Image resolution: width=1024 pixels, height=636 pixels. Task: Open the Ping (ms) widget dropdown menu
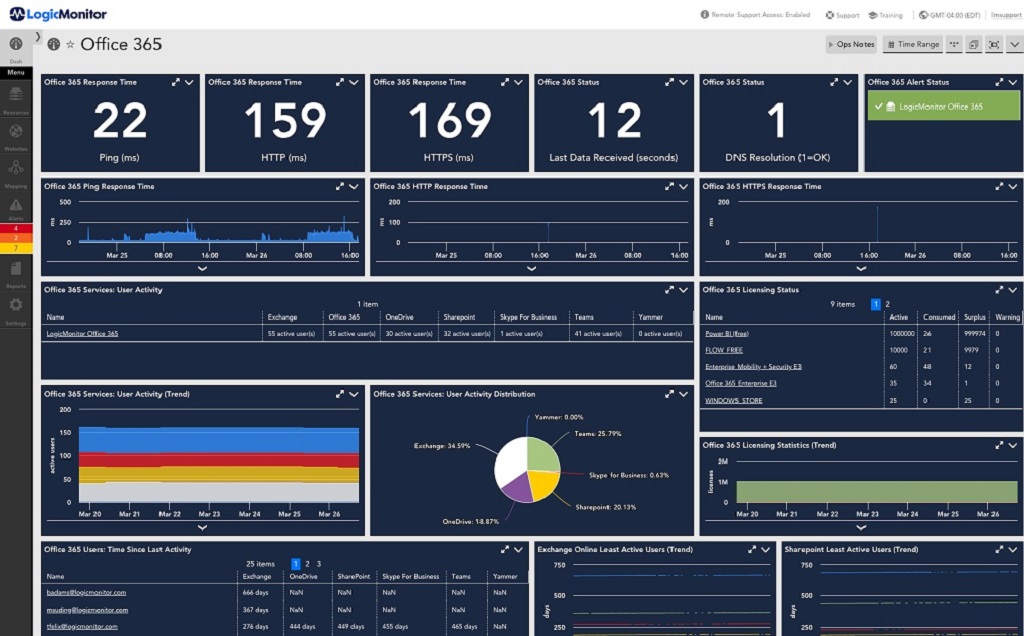[x=189, y=82]
